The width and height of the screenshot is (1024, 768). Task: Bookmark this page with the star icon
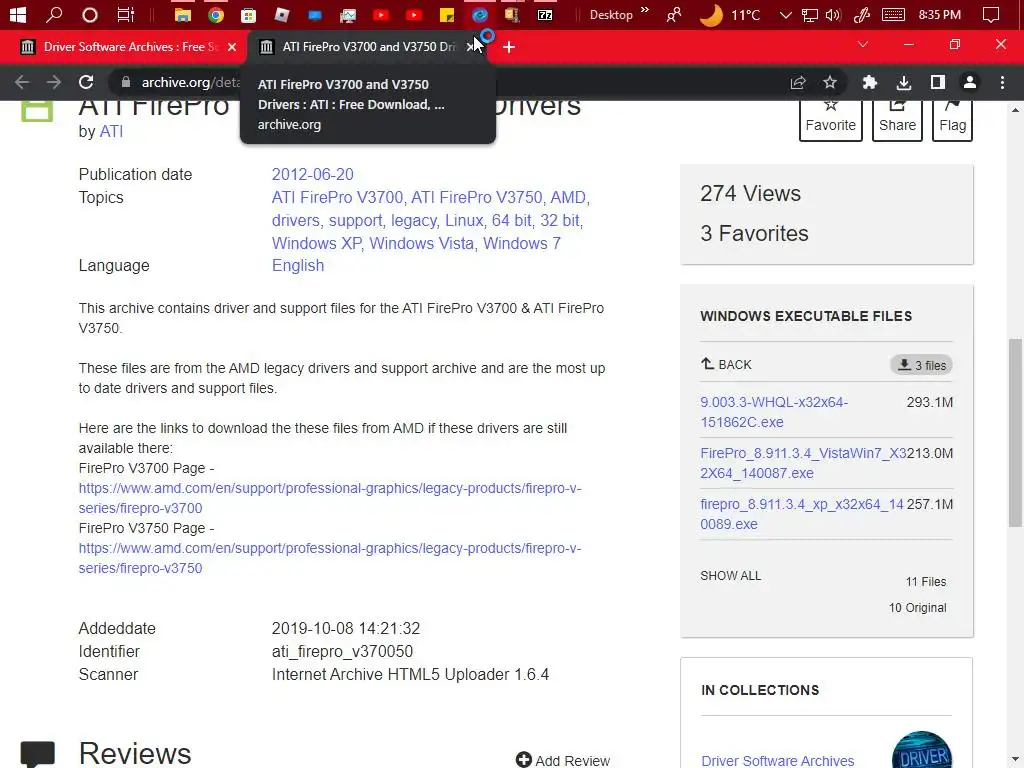coord(829,82)
